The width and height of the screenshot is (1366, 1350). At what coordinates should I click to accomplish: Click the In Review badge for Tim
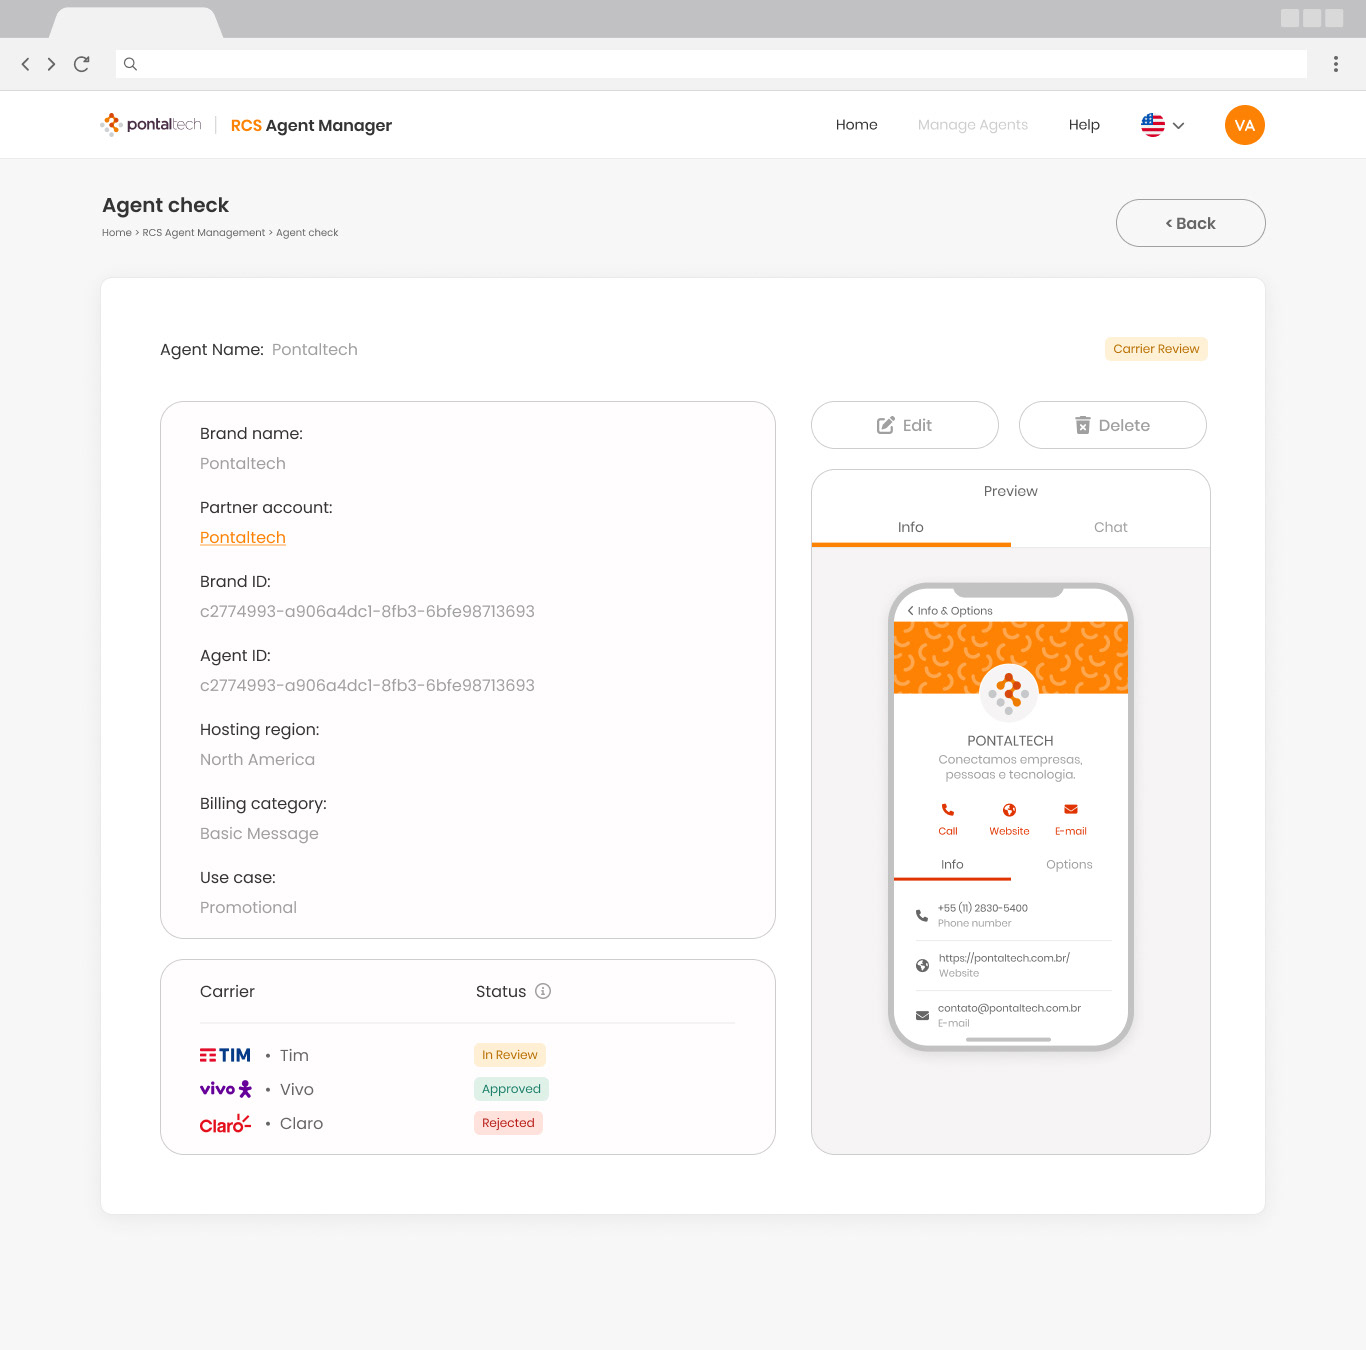(510, 1055)
